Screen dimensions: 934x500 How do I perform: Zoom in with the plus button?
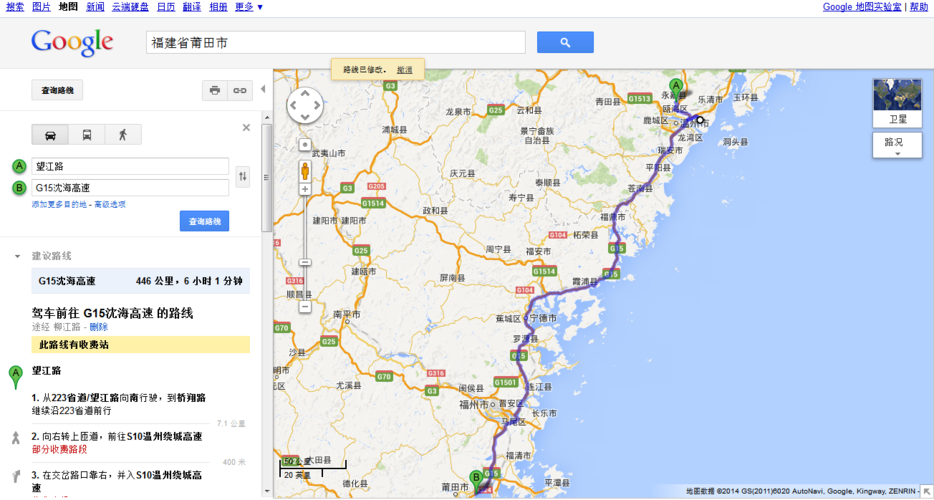[305, 189]
